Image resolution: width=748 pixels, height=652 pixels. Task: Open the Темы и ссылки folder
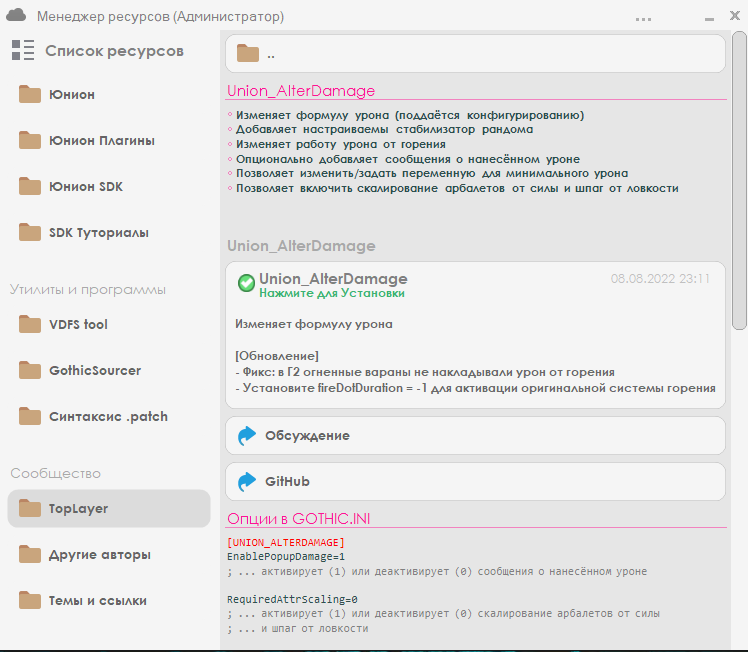(x=109, y=600)
